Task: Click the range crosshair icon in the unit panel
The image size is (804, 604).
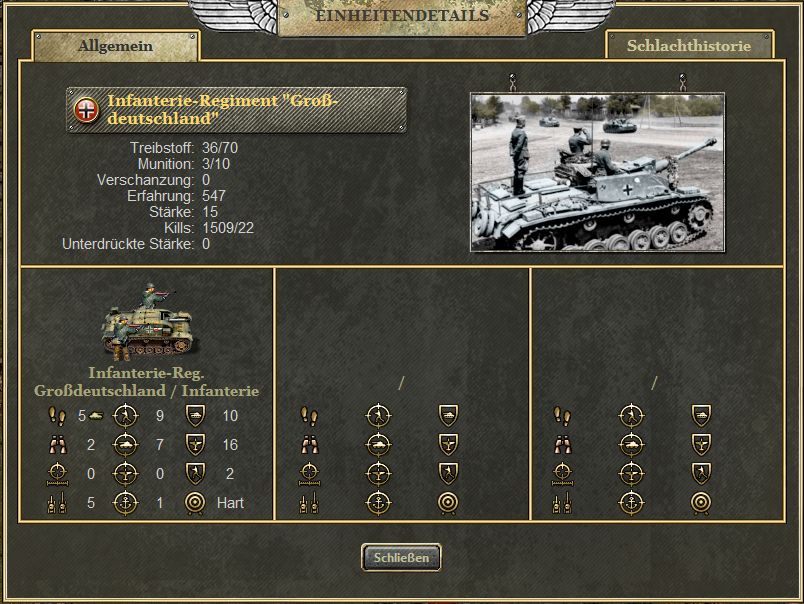Action: point(57,474)
